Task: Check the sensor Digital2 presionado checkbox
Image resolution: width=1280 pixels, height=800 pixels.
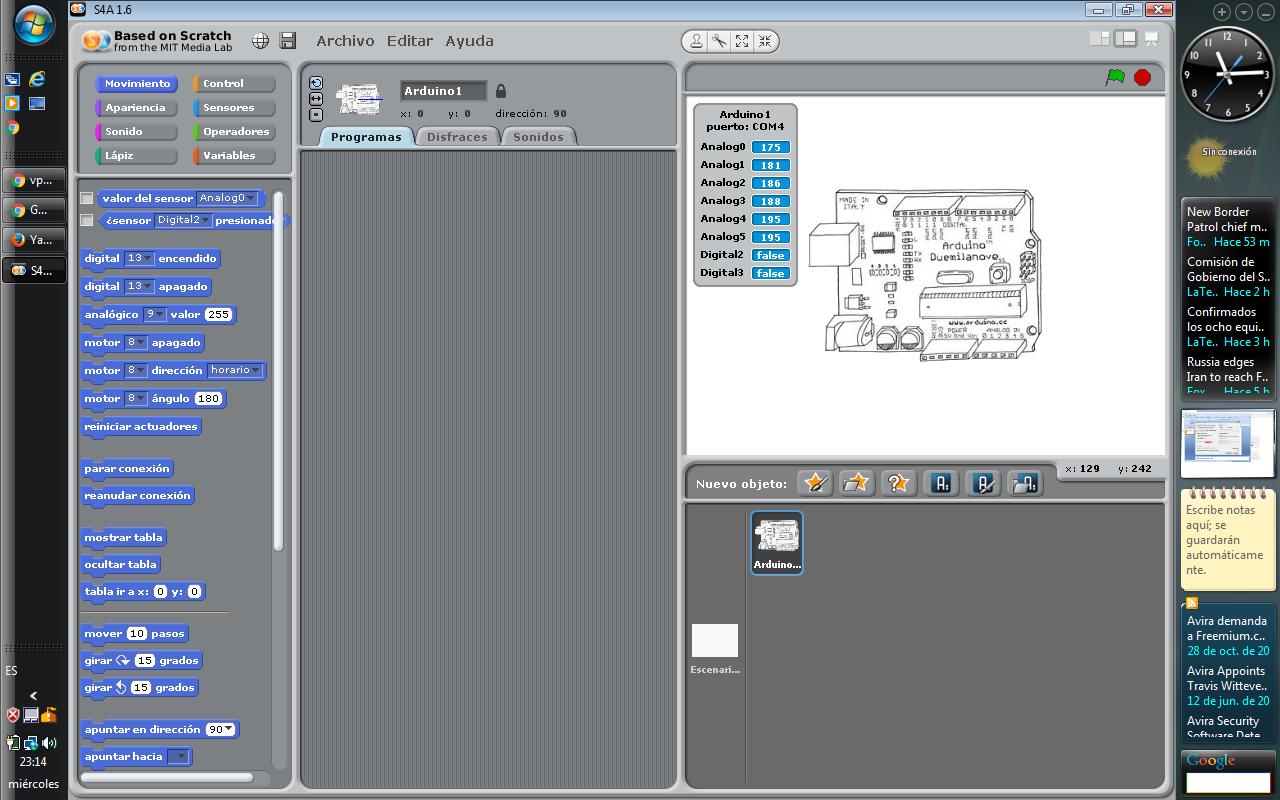Action: [86, 221]
